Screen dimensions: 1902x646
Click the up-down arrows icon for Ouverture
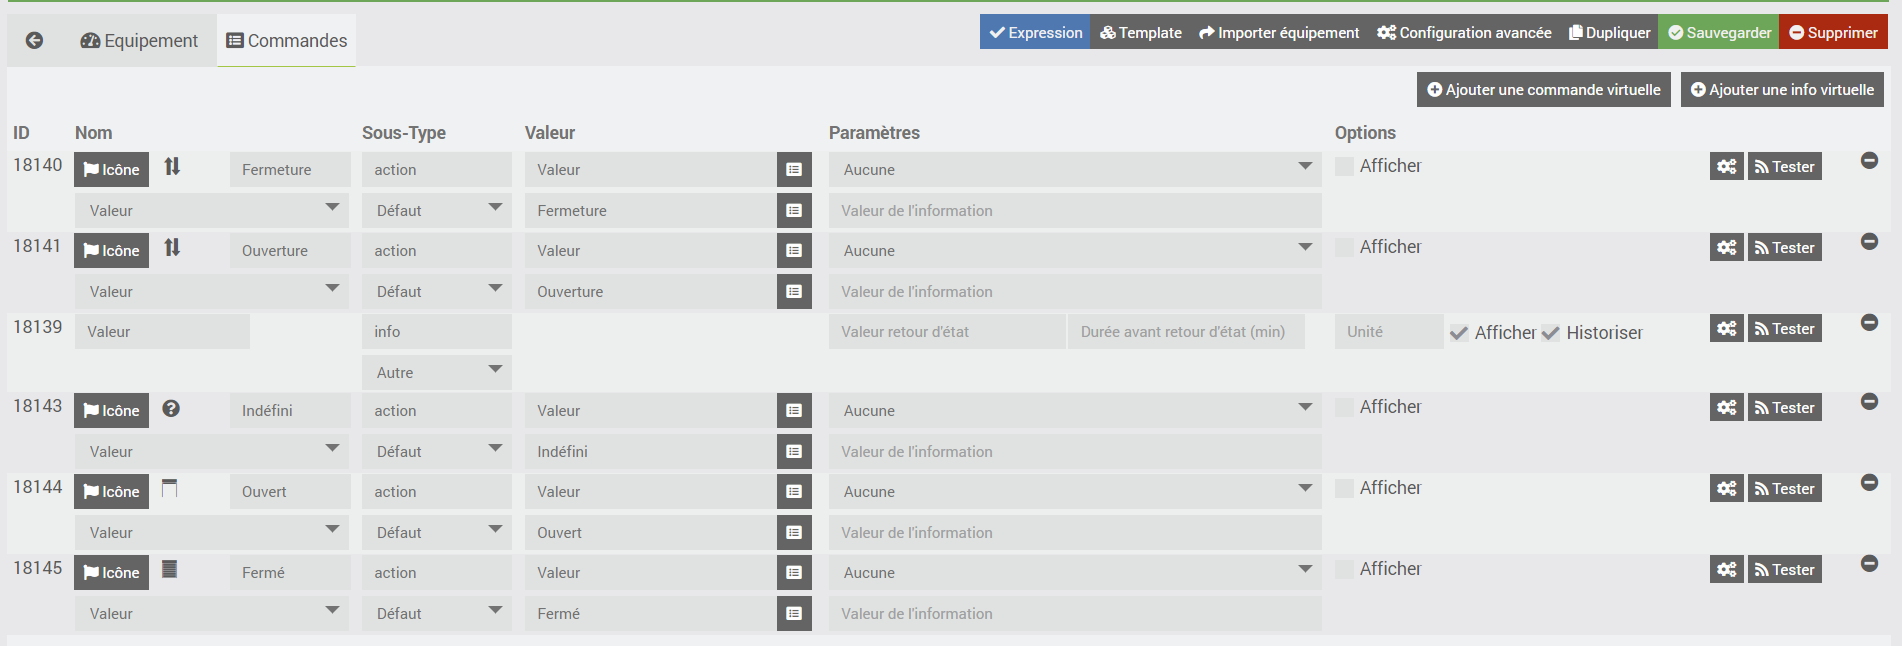(172, 247)
